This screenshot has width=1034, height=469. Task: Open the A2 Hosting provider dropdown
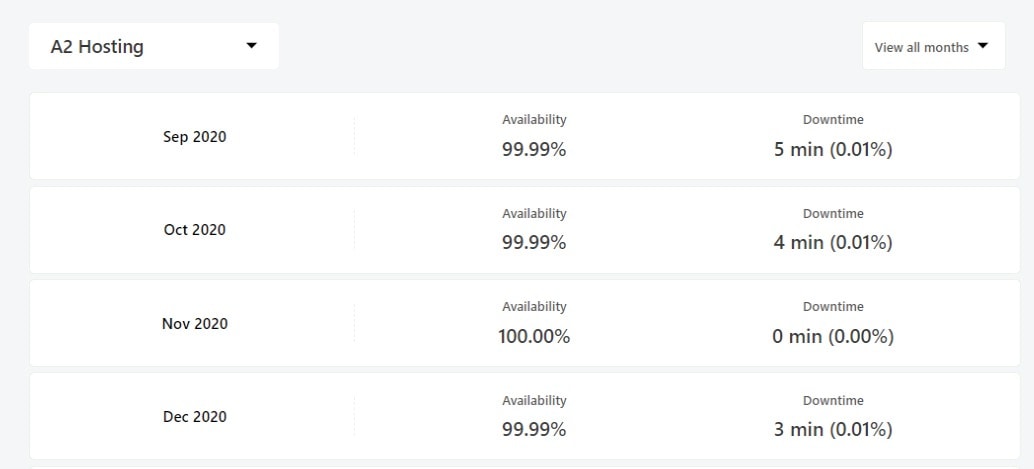[154, 46]
